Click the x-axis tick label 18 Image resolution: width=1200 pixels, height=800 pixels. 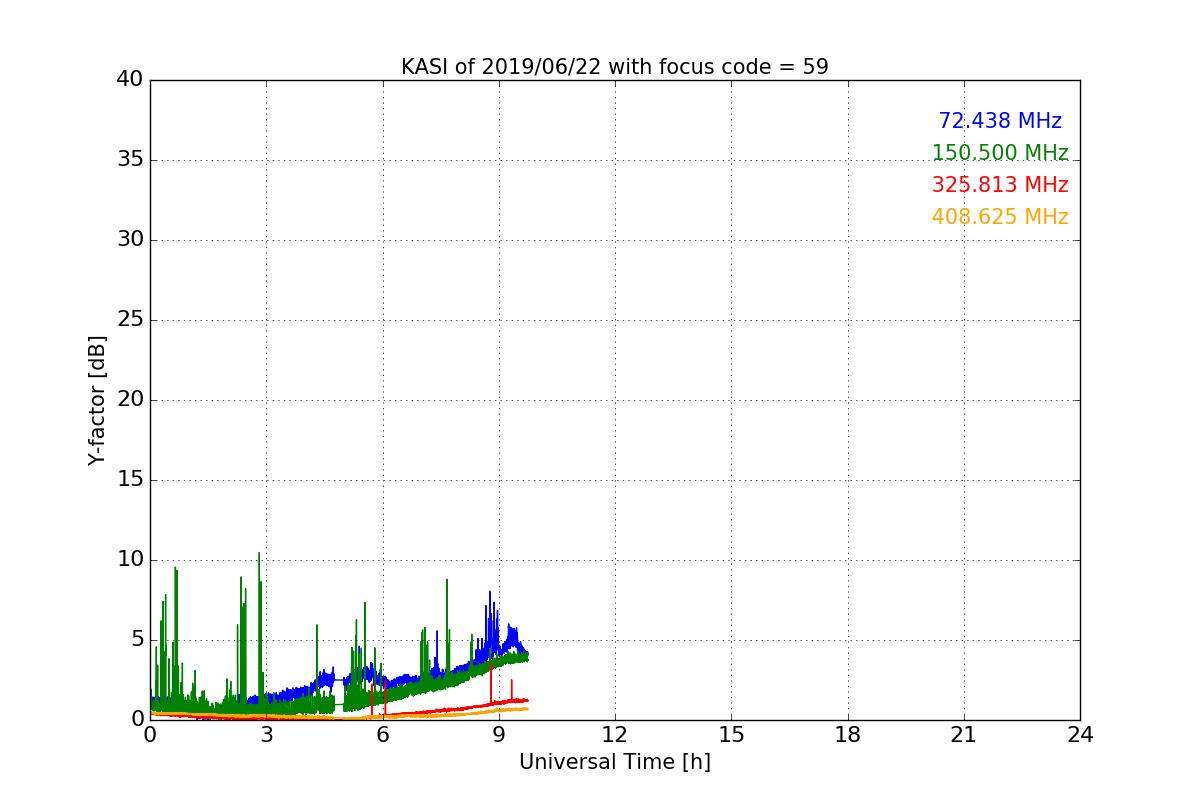(x=848, y=735)
